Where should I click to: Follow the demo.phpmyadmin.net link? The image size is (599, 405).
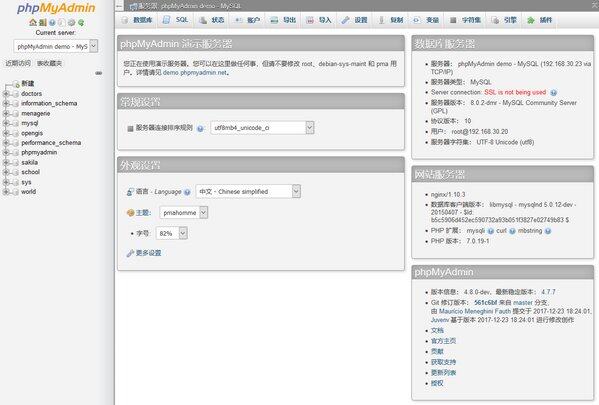(x=195, y=73)
